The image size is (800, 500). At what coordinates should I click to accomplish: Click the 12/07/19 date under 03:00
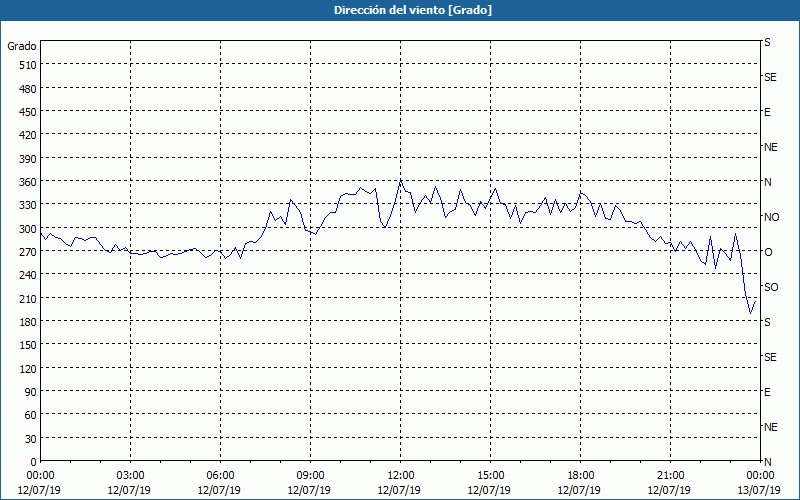129,490
